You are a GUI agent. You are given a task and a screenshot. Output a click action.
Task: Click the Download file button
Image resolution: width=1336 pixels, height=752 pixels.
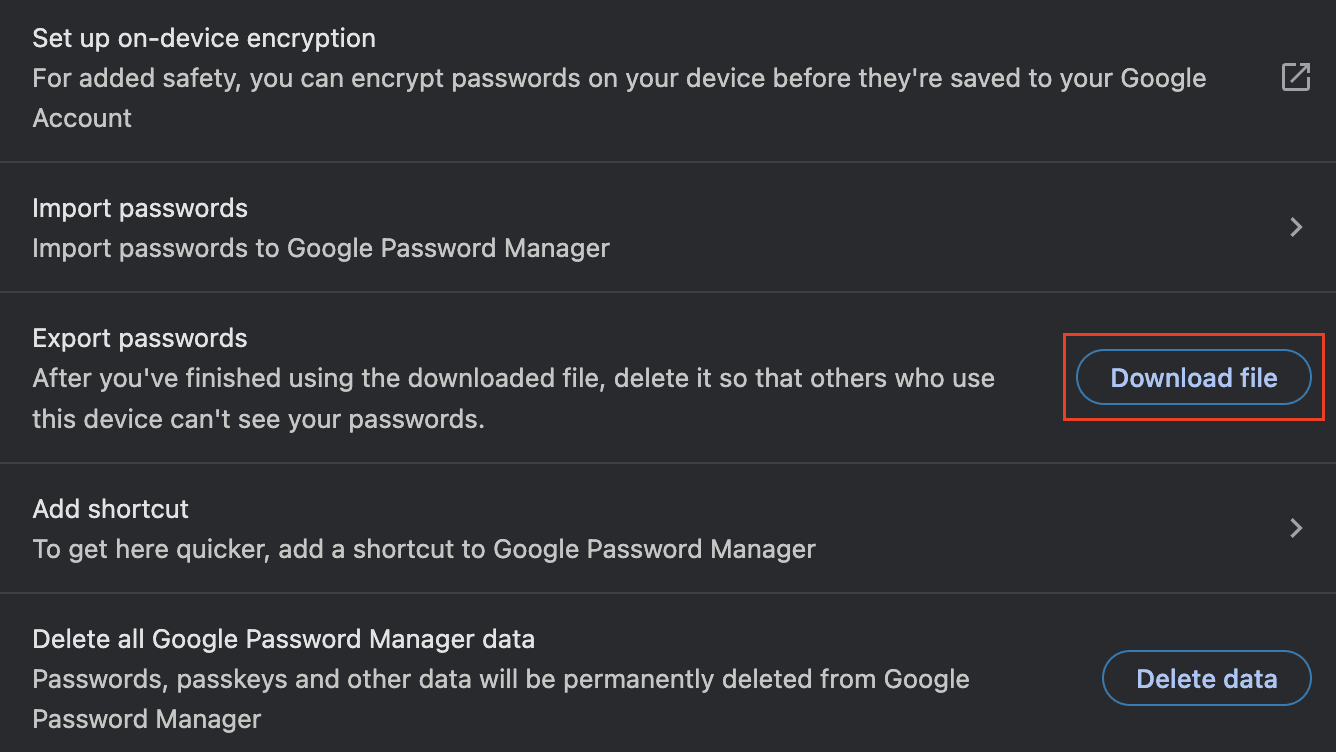tap(1193, 378)
